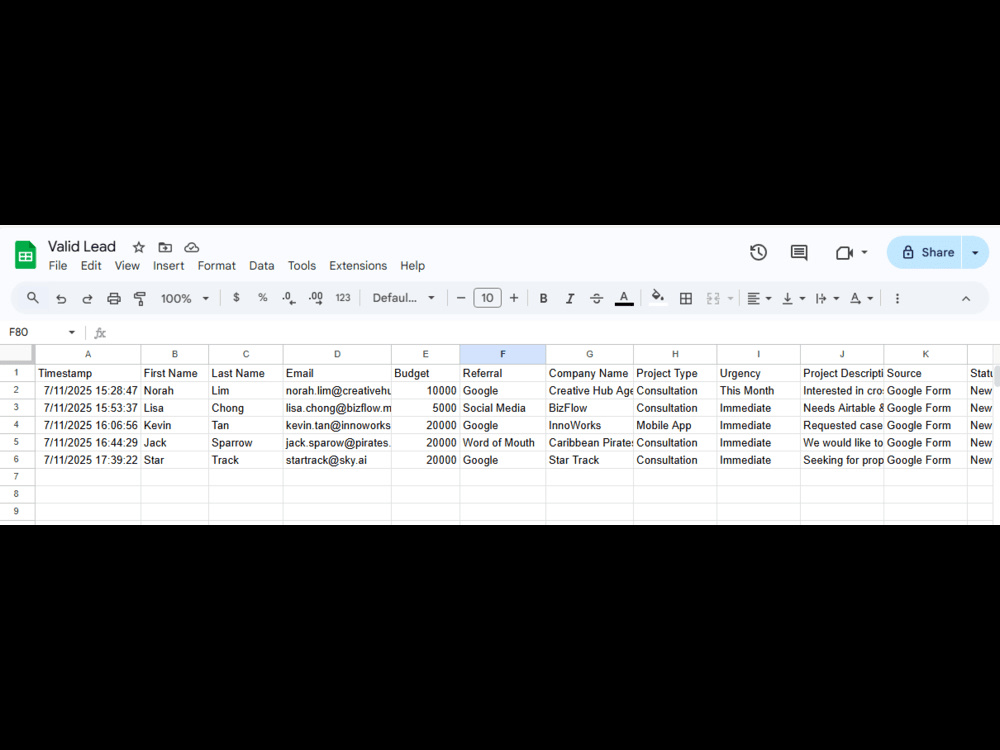Open the Data menu
This screenshot has width=1000, height=750.
point(261,266)
